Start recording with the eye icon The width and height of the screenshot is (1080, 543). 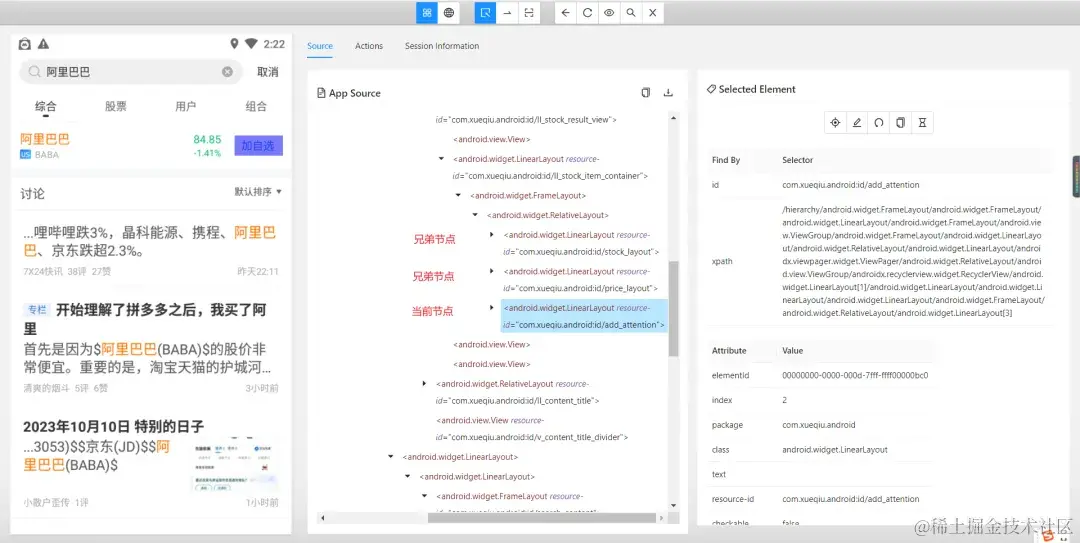(609, 12)
